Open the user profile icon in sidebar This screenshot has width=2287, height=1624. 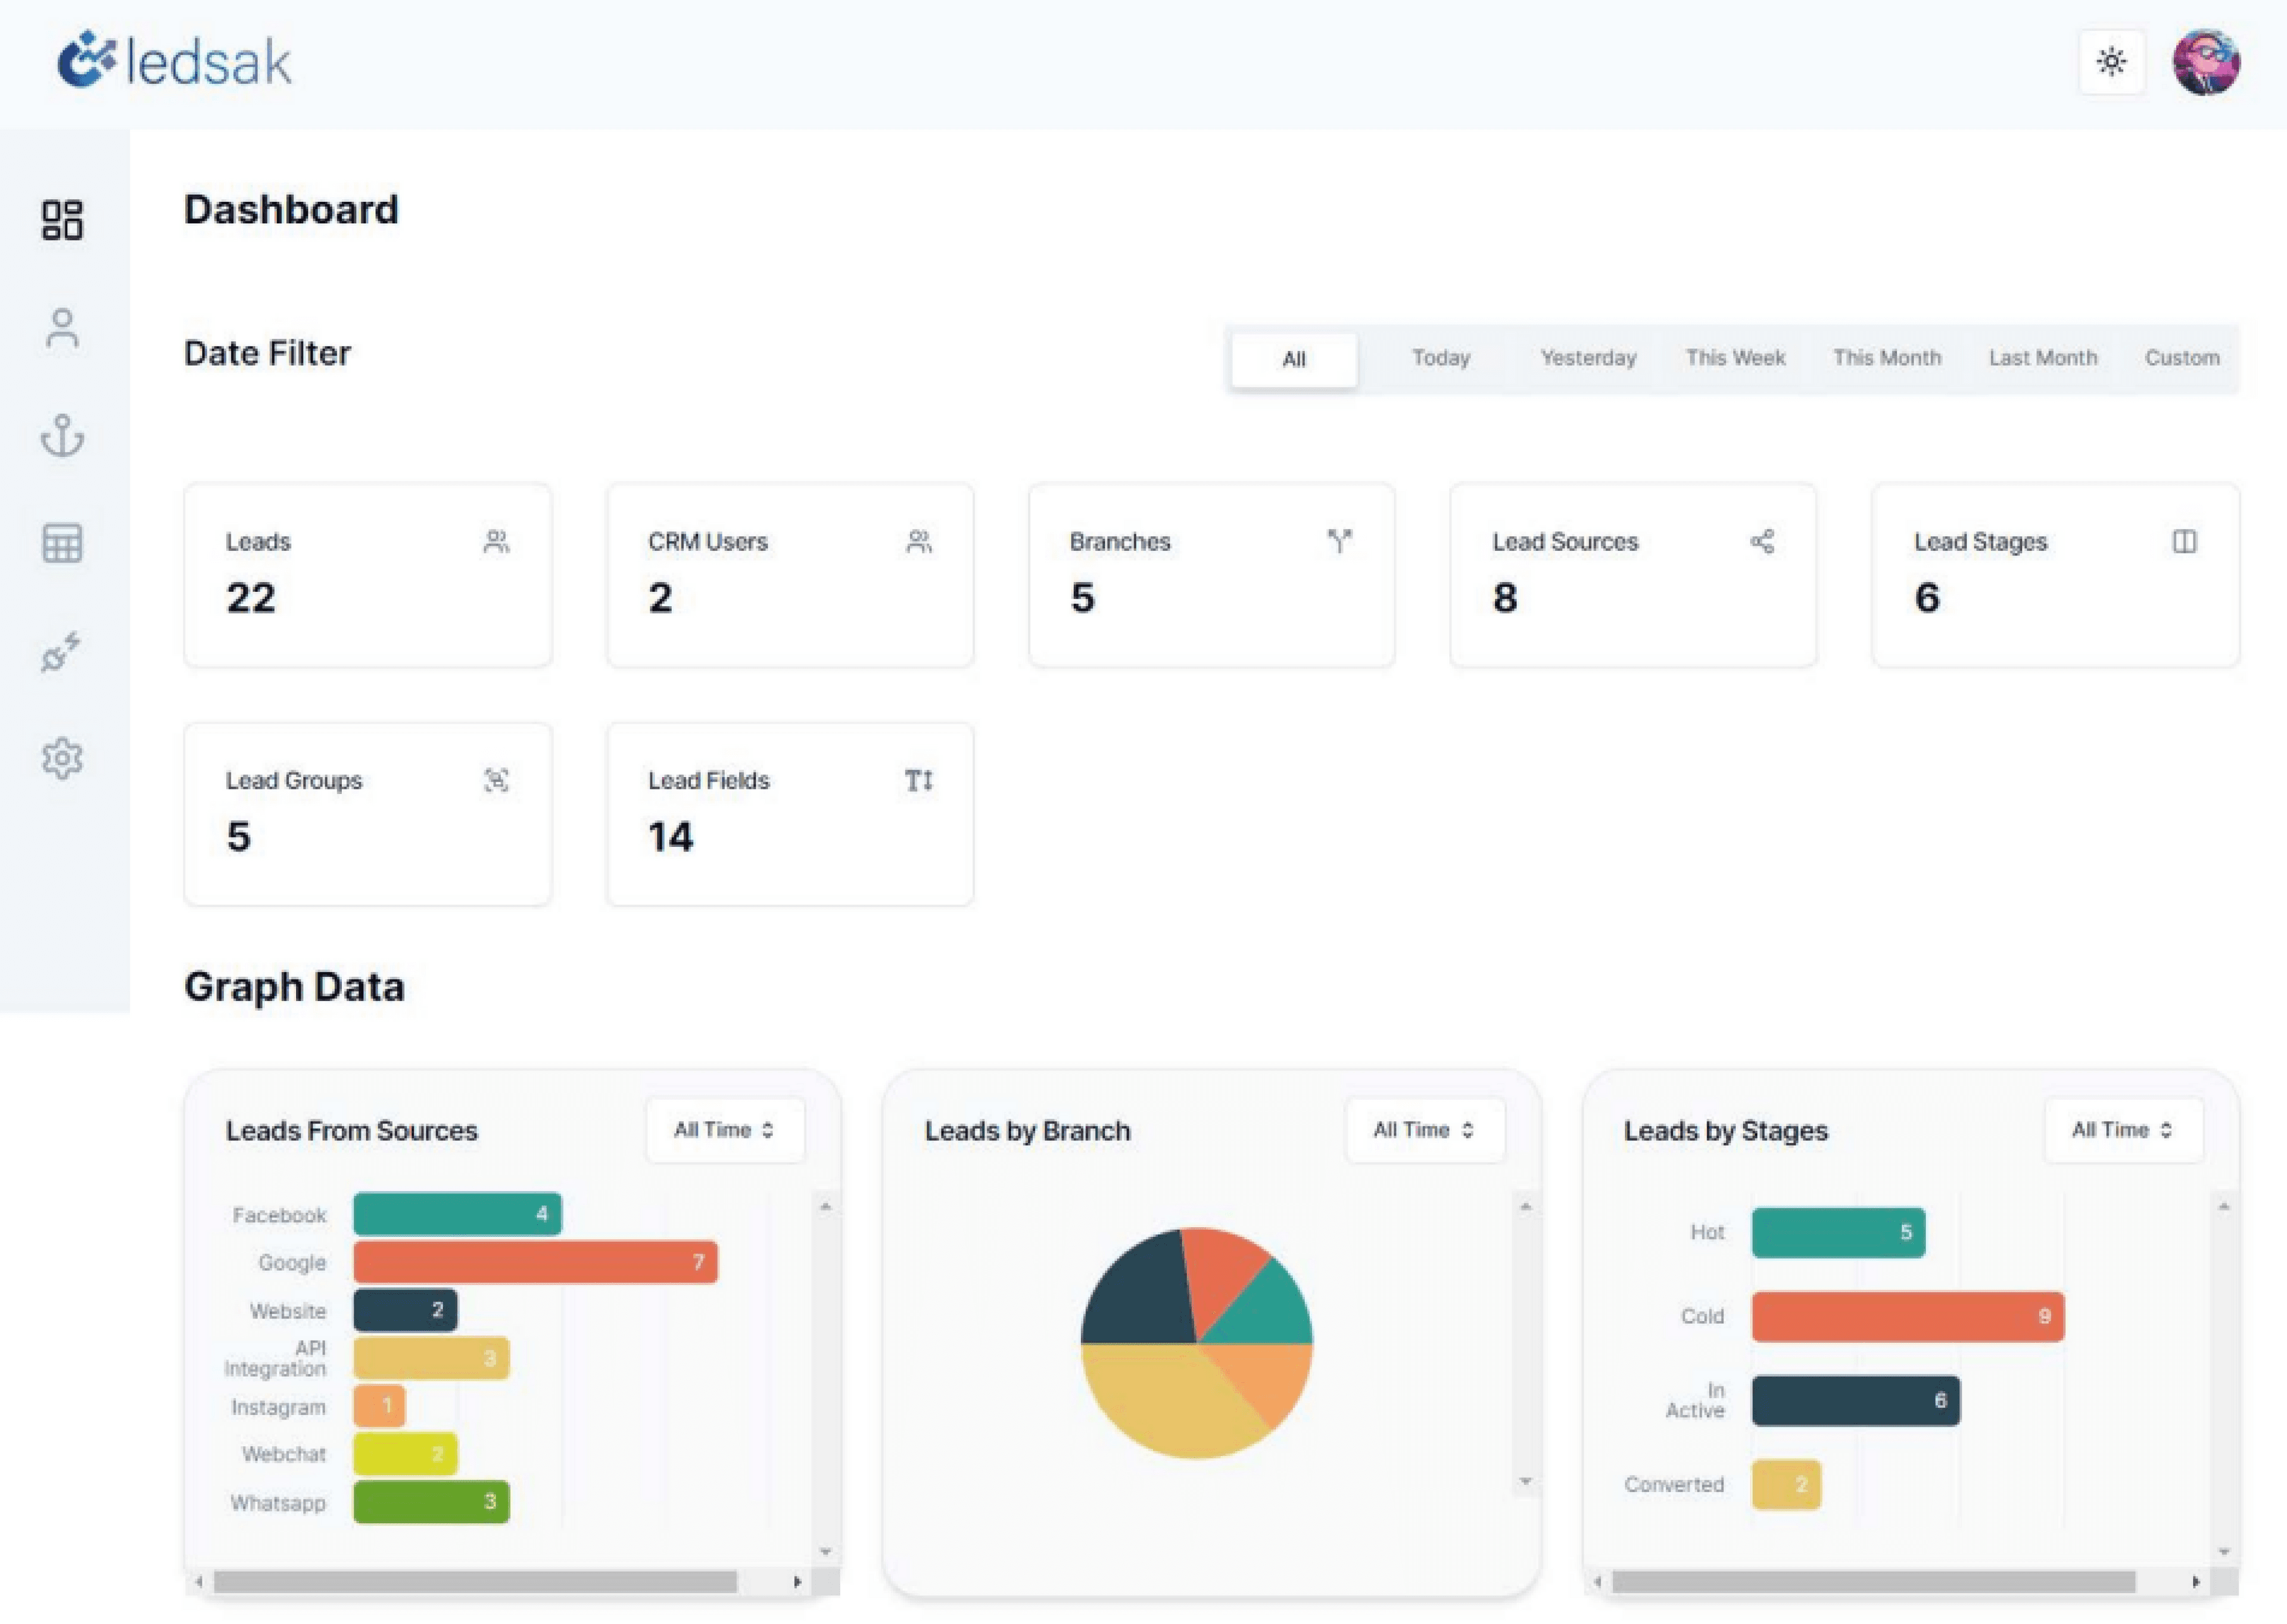(62, 328)
